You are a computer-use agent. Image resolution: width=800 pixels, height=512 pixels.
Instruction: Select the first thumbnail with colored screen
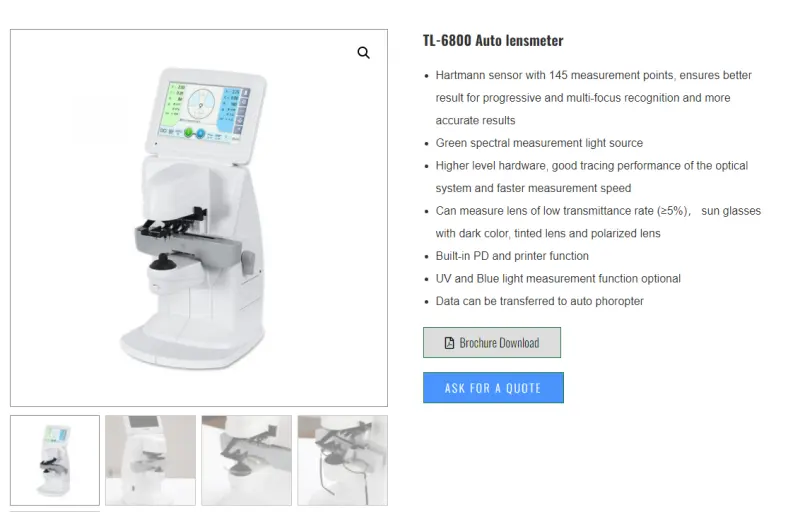[55, 460]
